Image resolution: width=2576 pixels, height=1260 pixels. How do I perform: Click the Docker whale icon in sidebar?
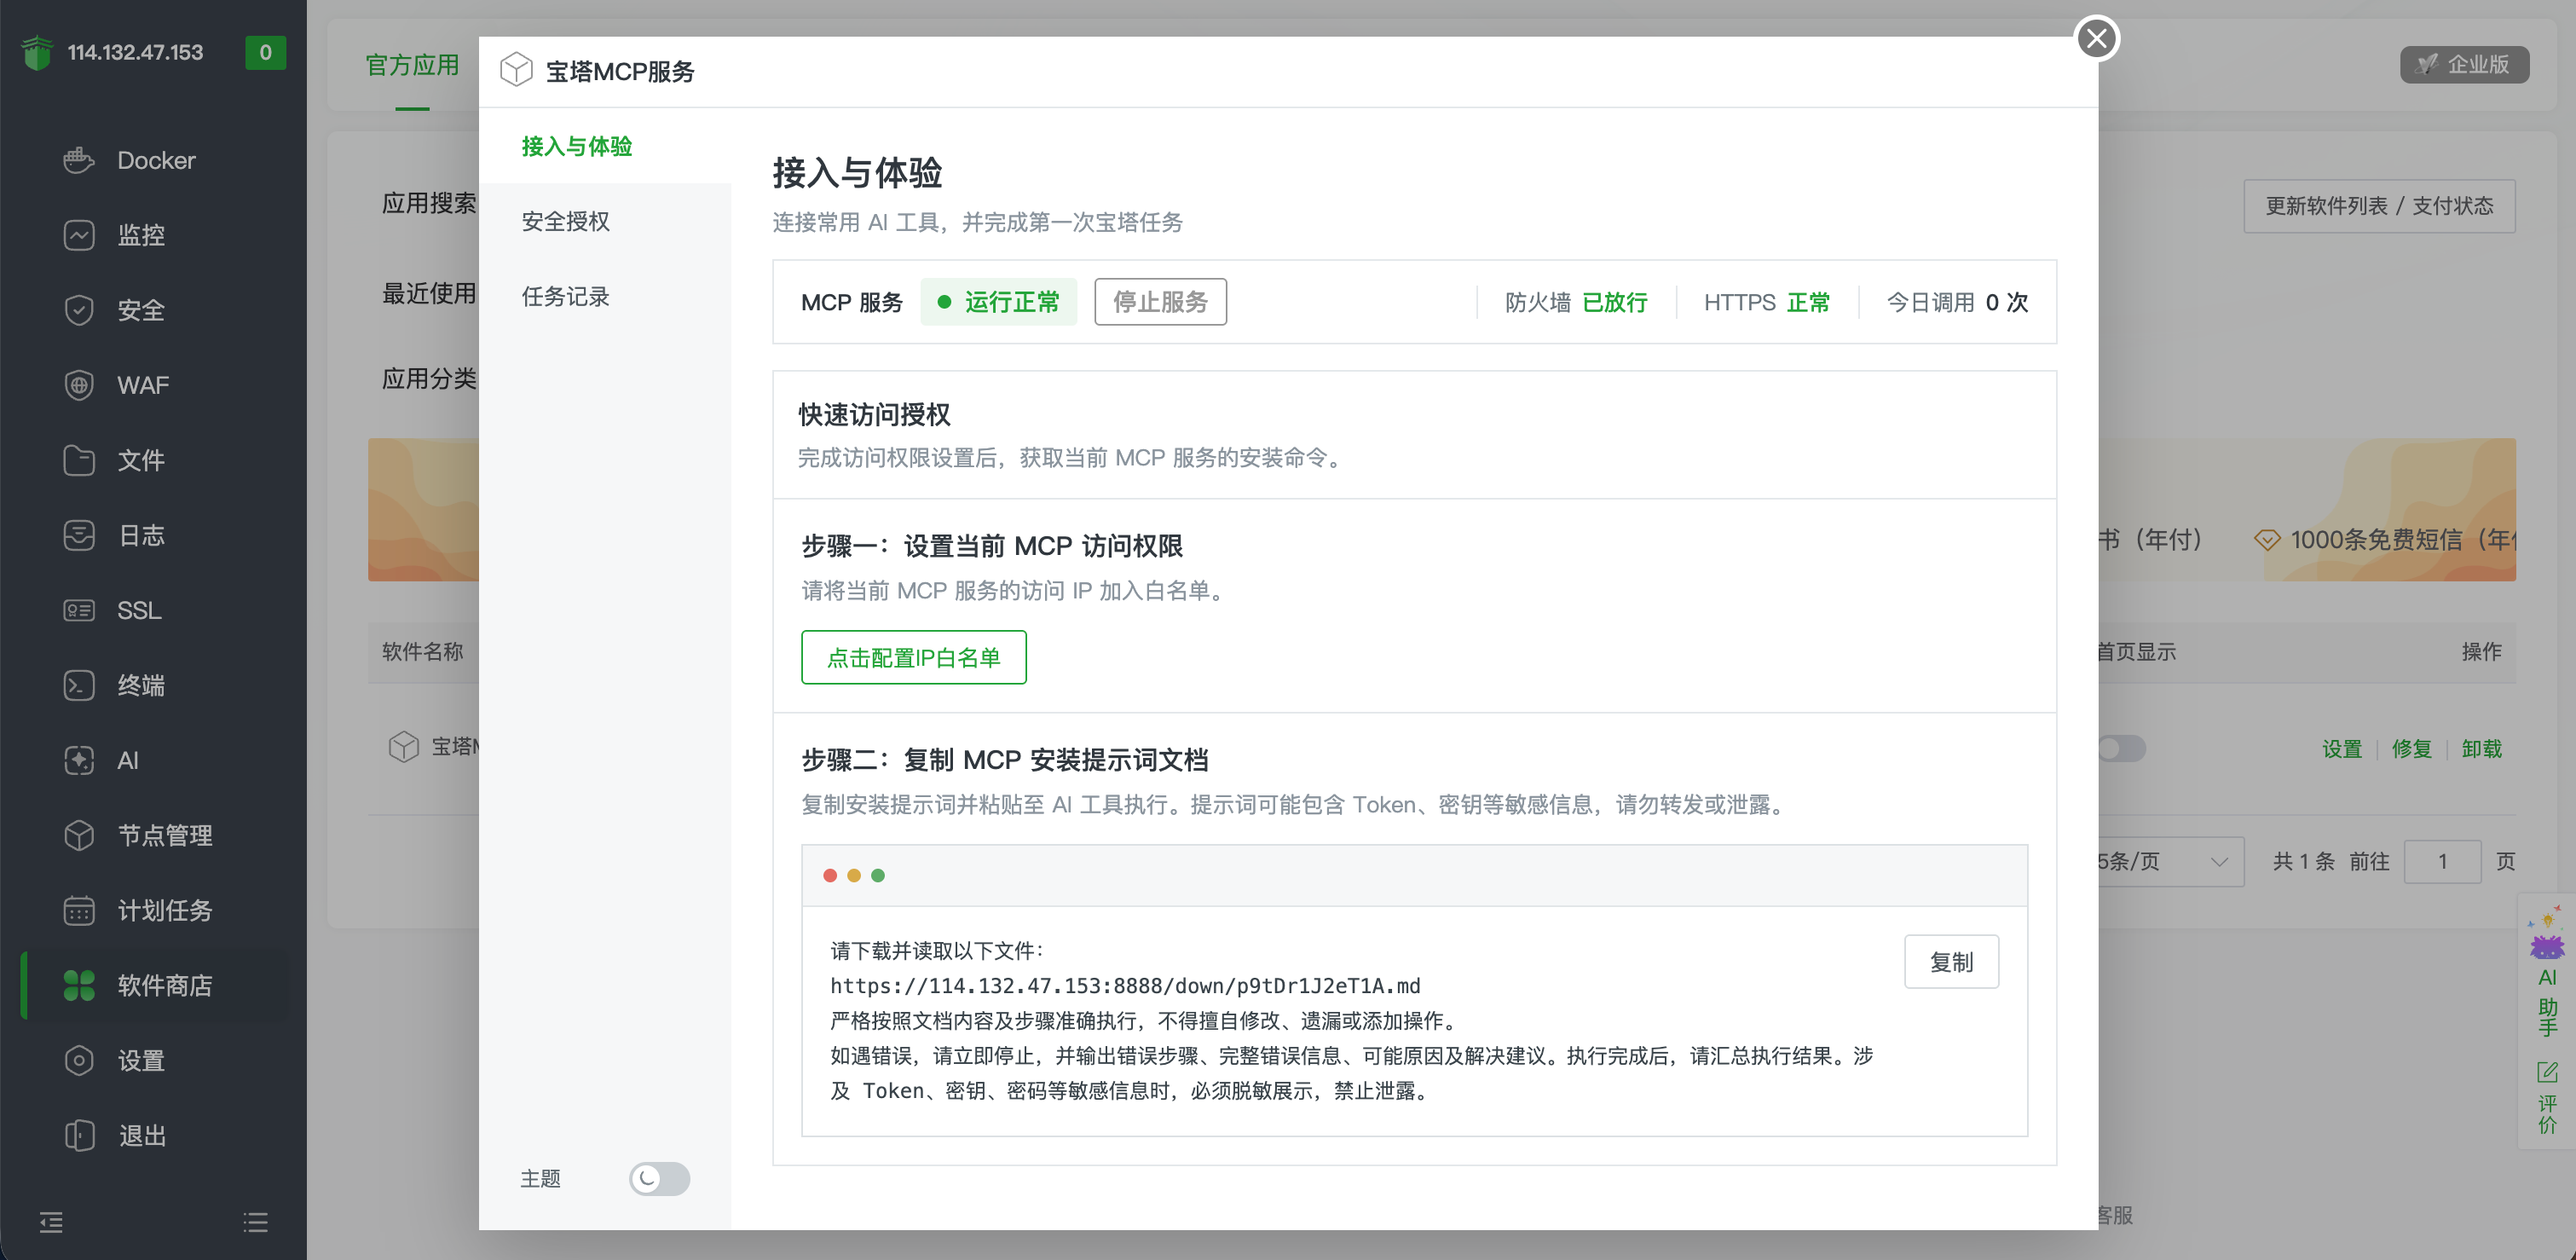pyautogui.click(x=79, y=160)
